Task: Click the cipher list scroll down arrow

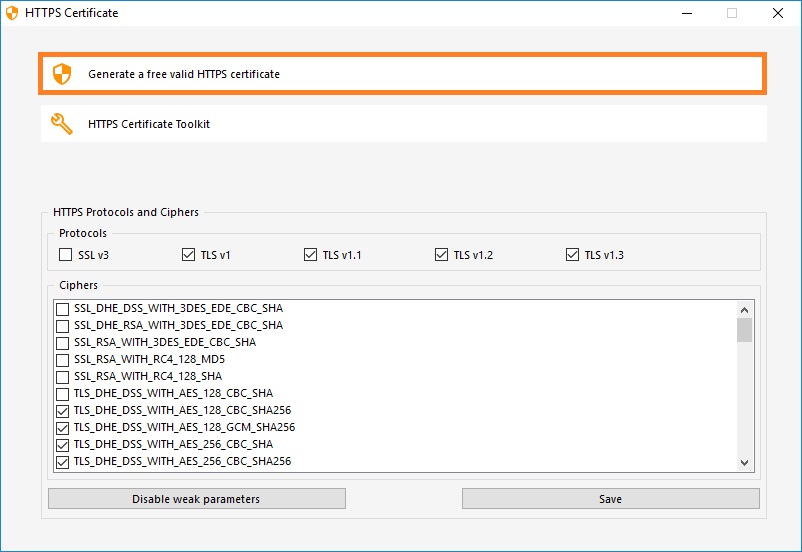Action: click(744, 462)
